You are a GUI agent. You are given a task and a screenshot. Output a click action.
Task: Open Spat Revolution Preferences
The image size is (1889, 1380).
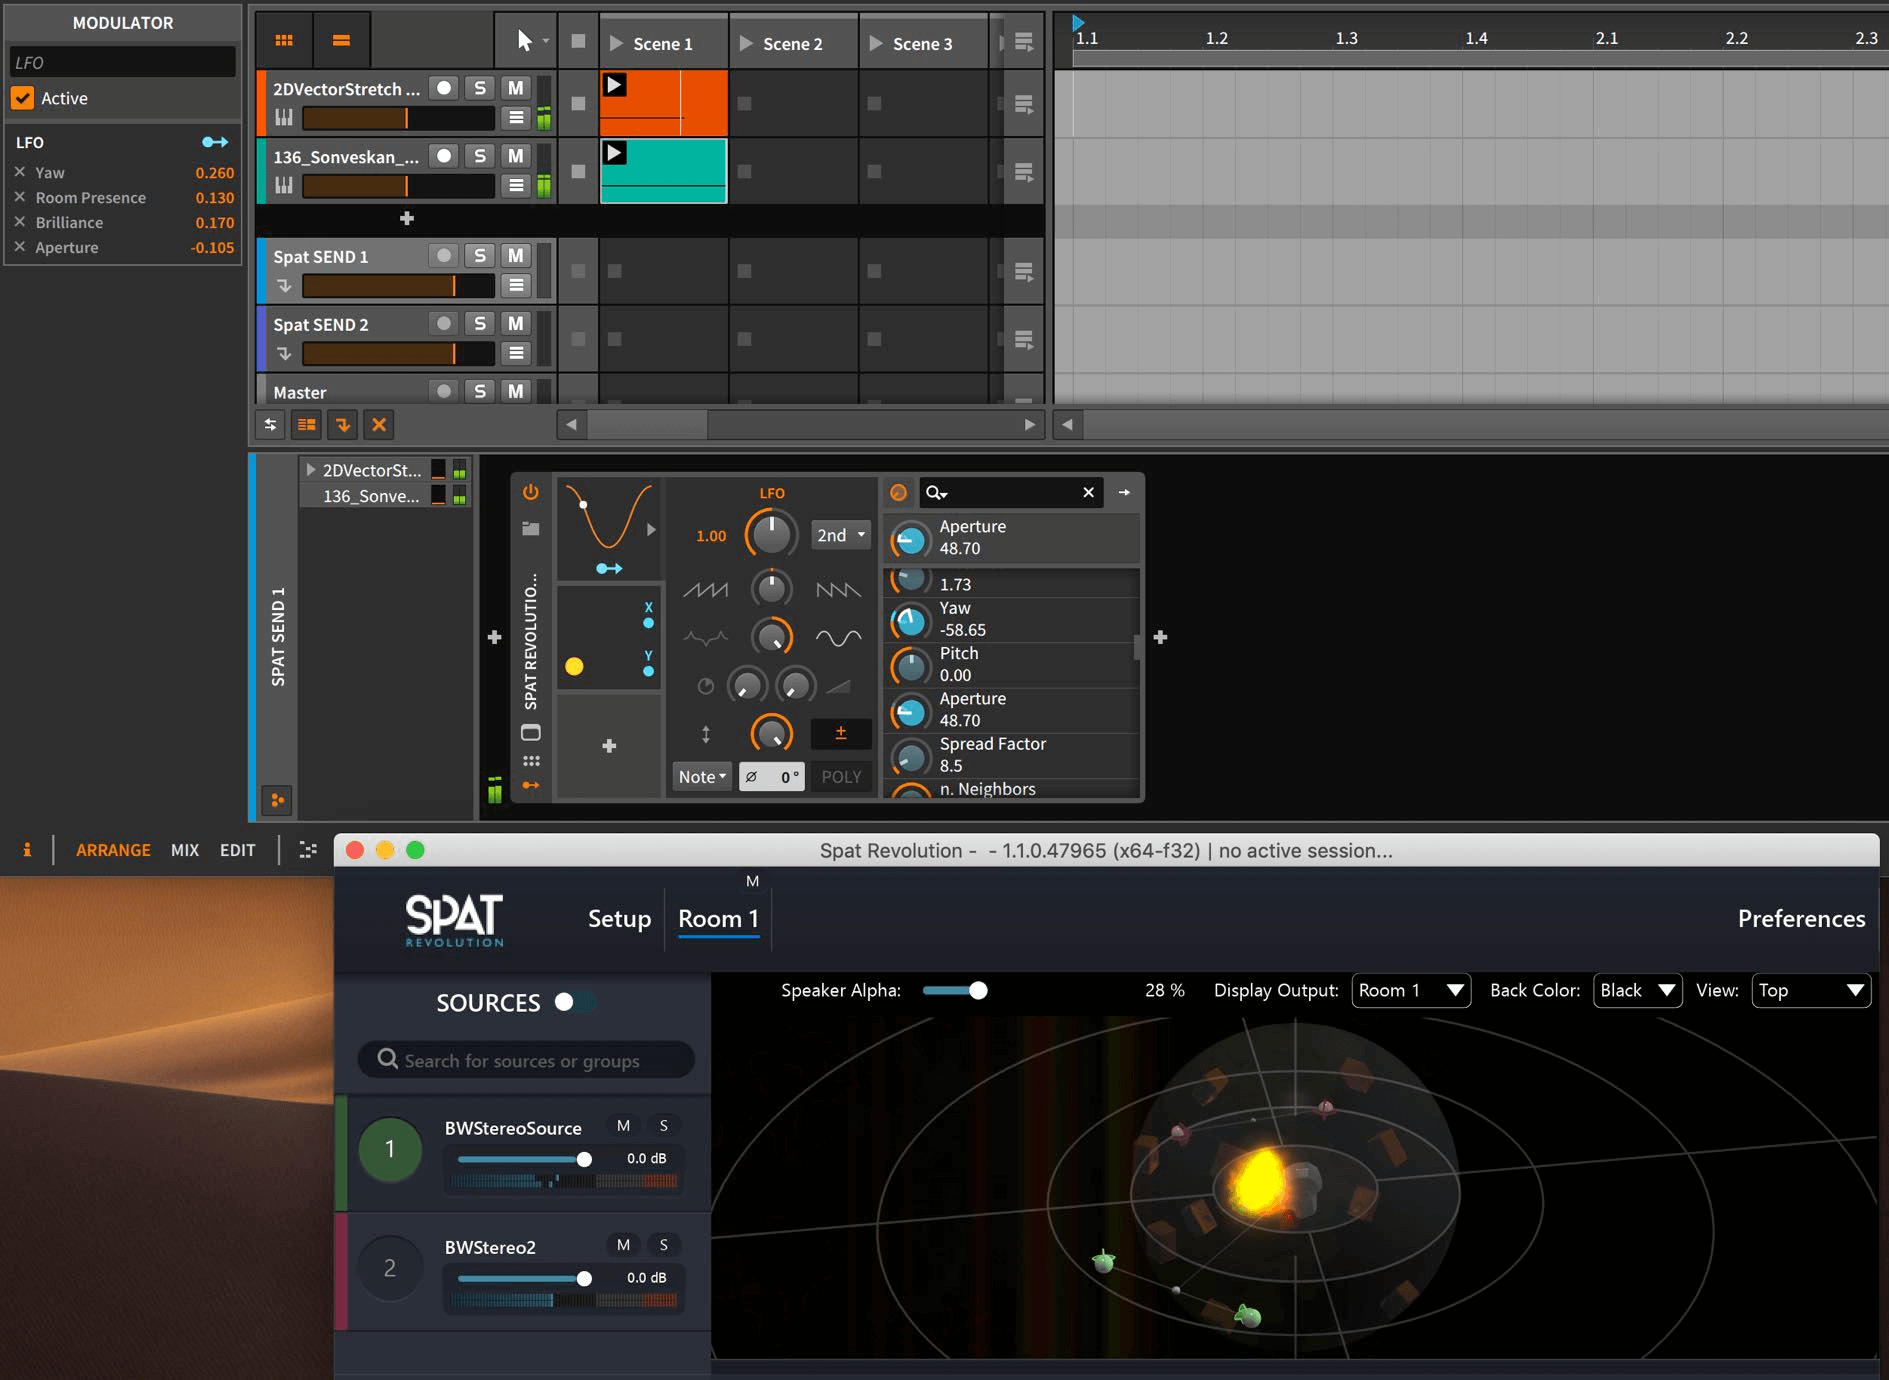(x=1801, y=918)
